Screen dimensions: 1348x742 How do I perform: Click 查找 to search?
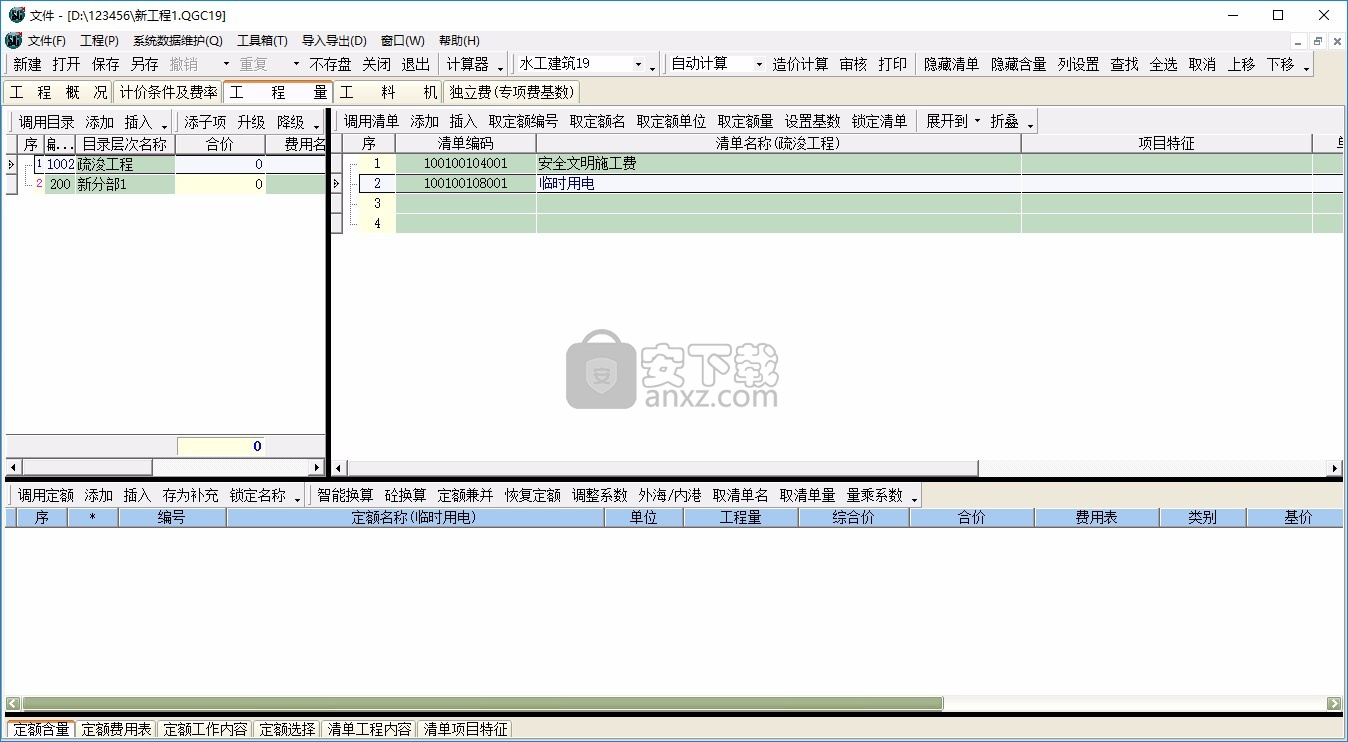(1124, 64)
